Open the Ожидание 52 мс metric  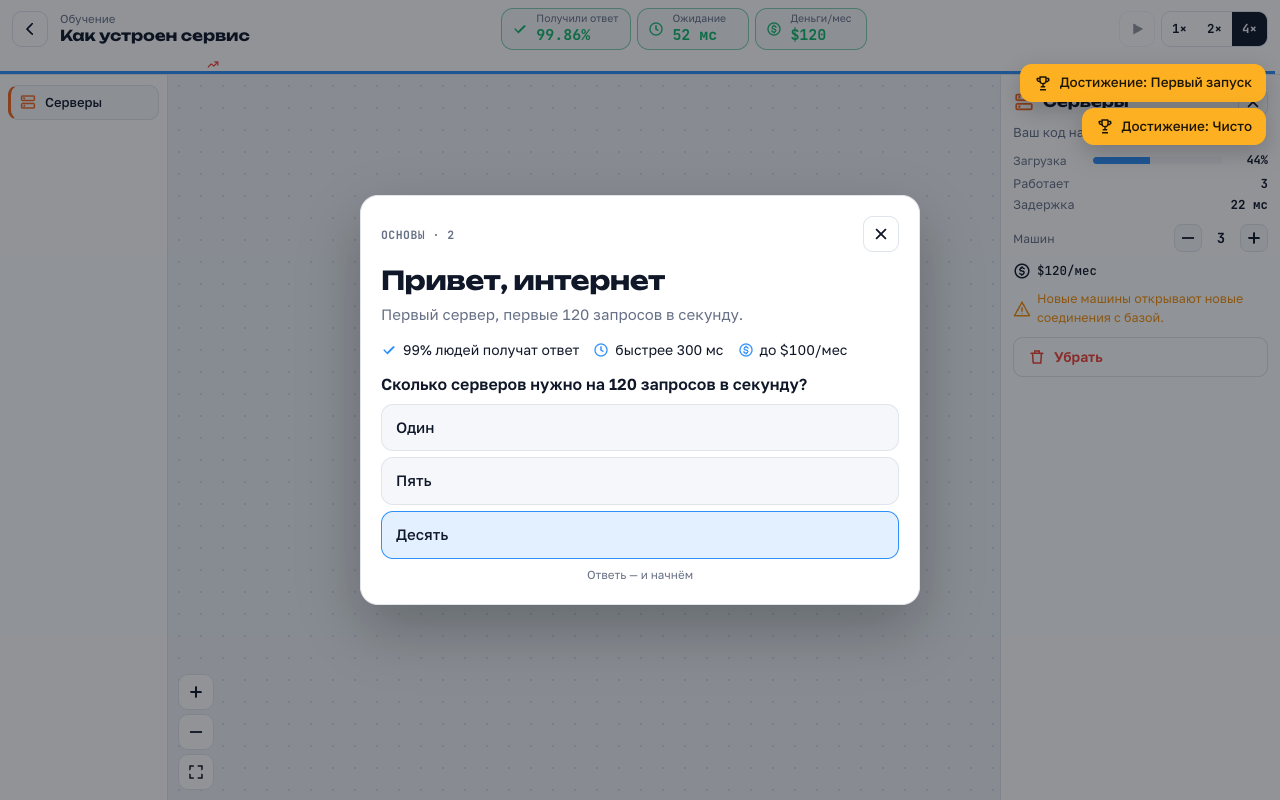pyautogui.click(x=693, y=29)
